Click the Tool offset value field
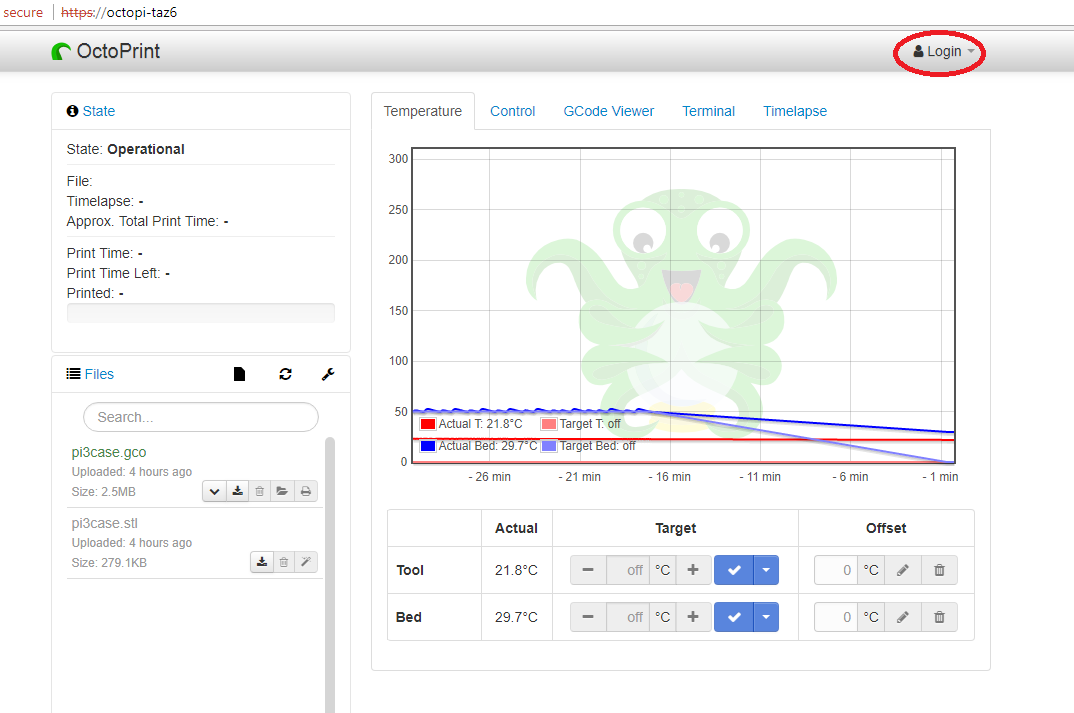Viewport: 1074px width, 713px height. click(836, 570)
